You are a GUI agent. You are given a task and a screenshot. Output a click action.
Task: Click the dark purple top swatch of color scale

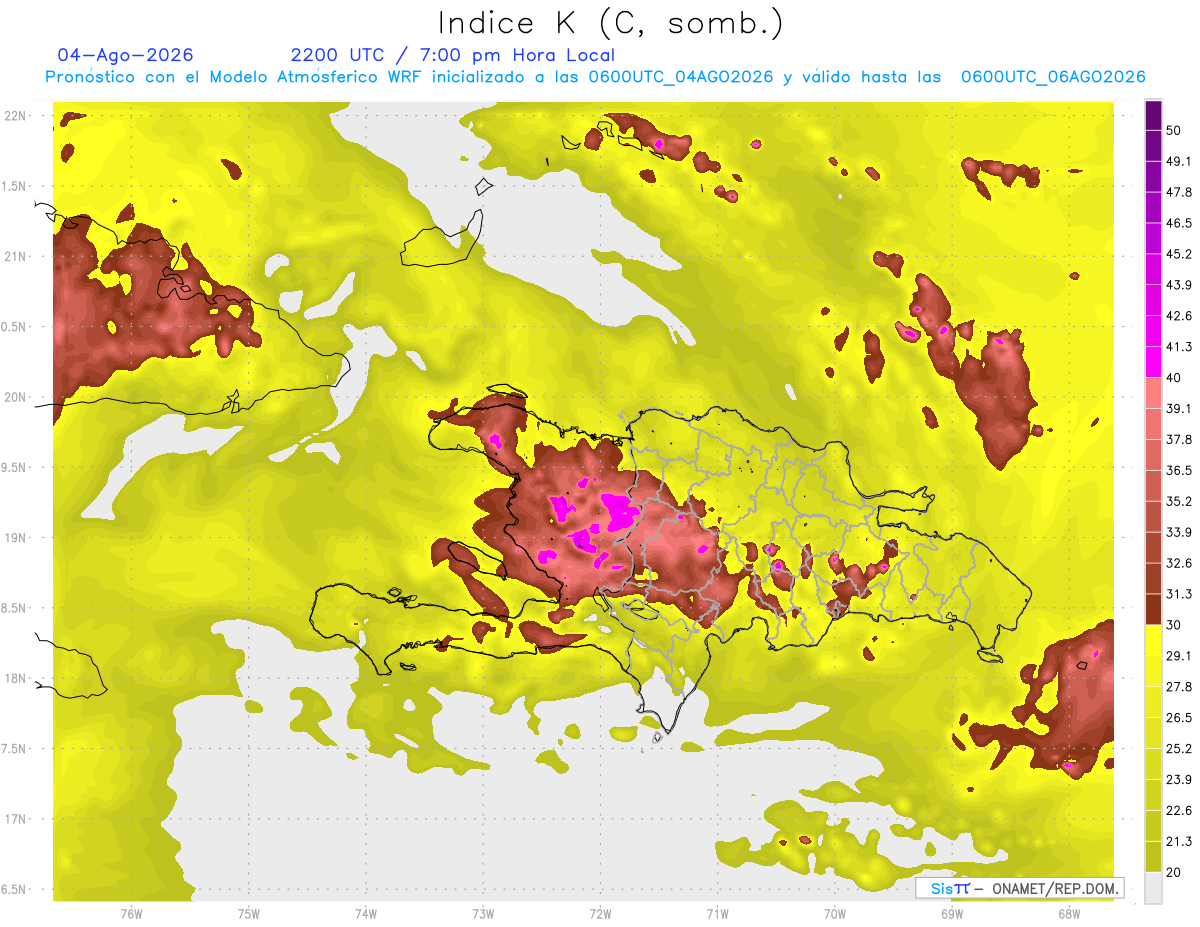click(1153, 116)
